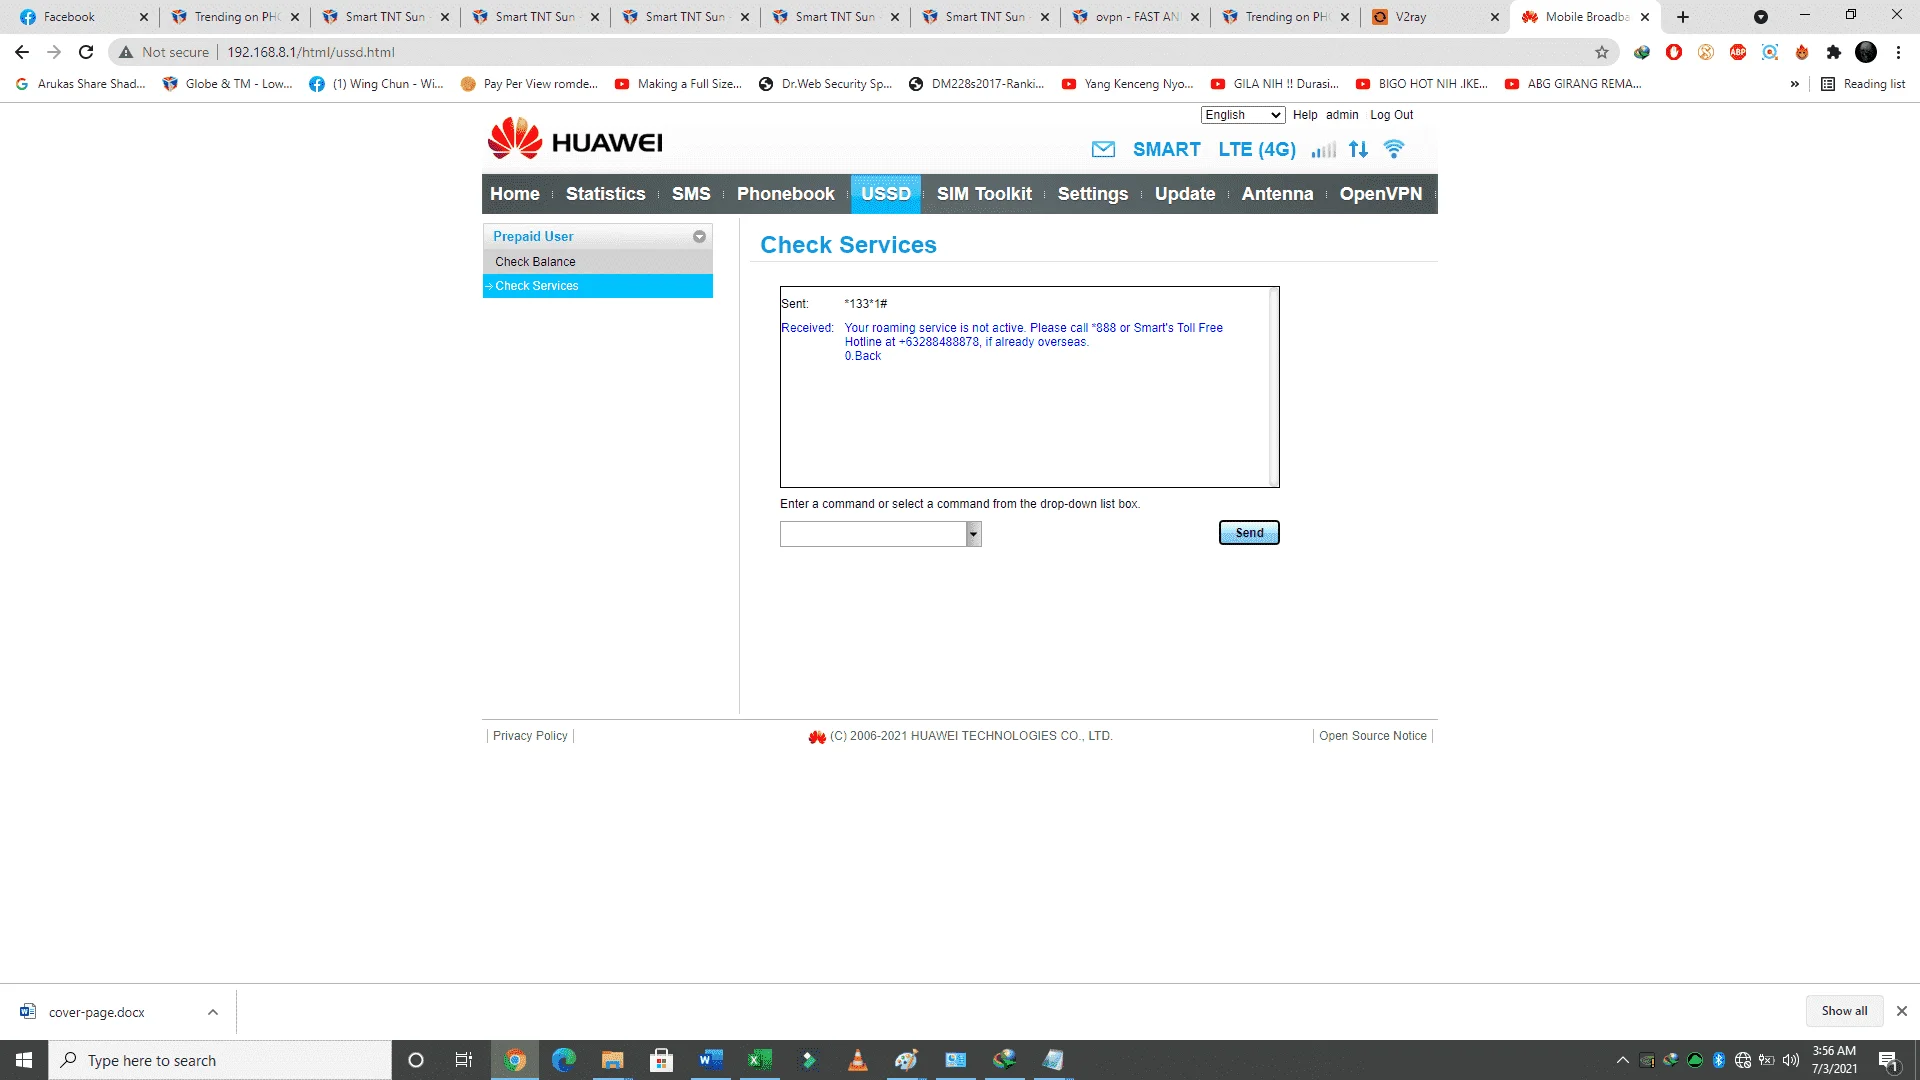Click the Huawei logo

pos(575,139)
